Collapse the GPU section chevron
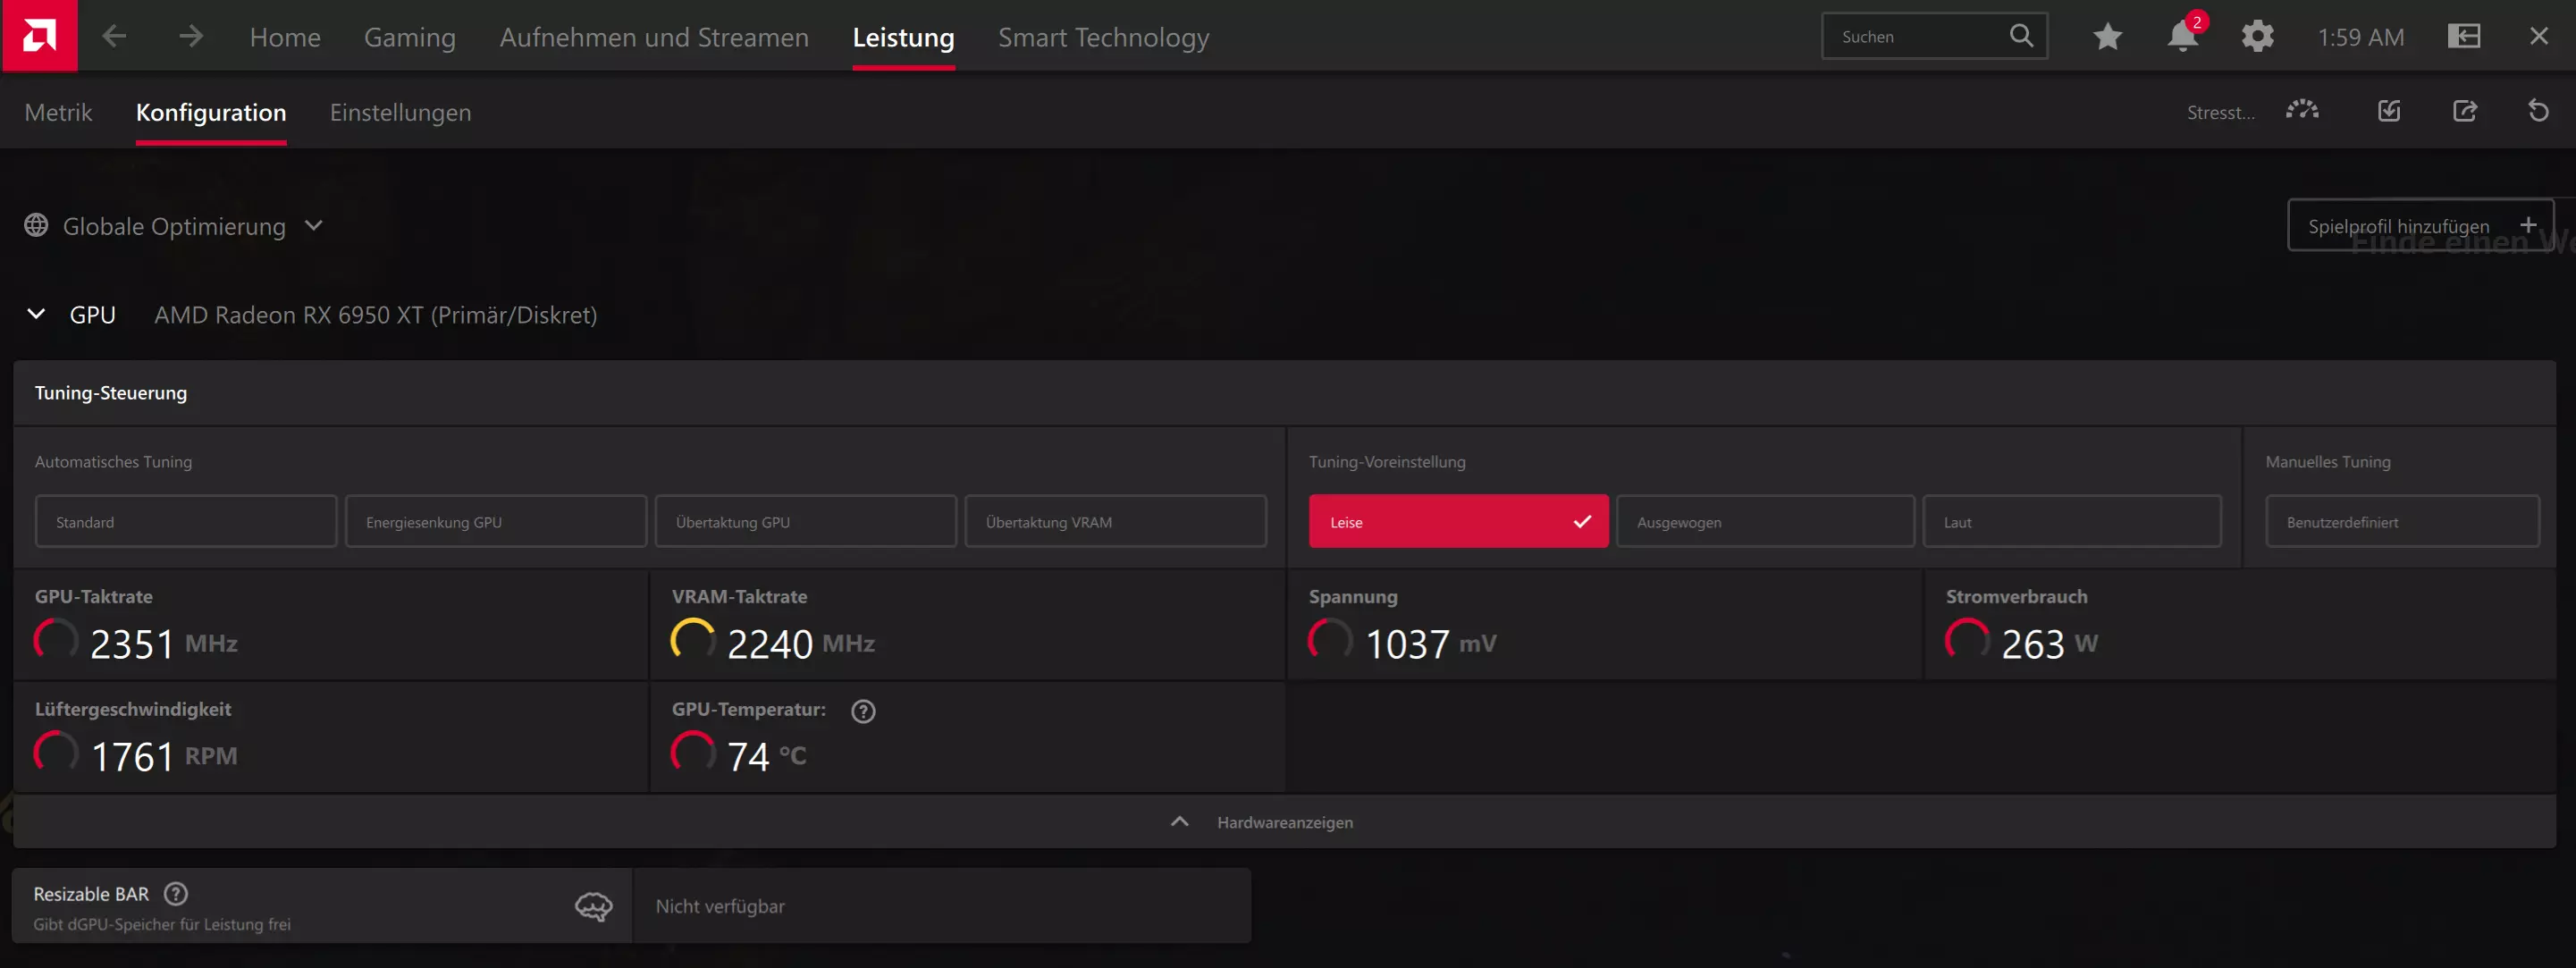This screenshot has height=968, width=2576. (x=36, y=314)
